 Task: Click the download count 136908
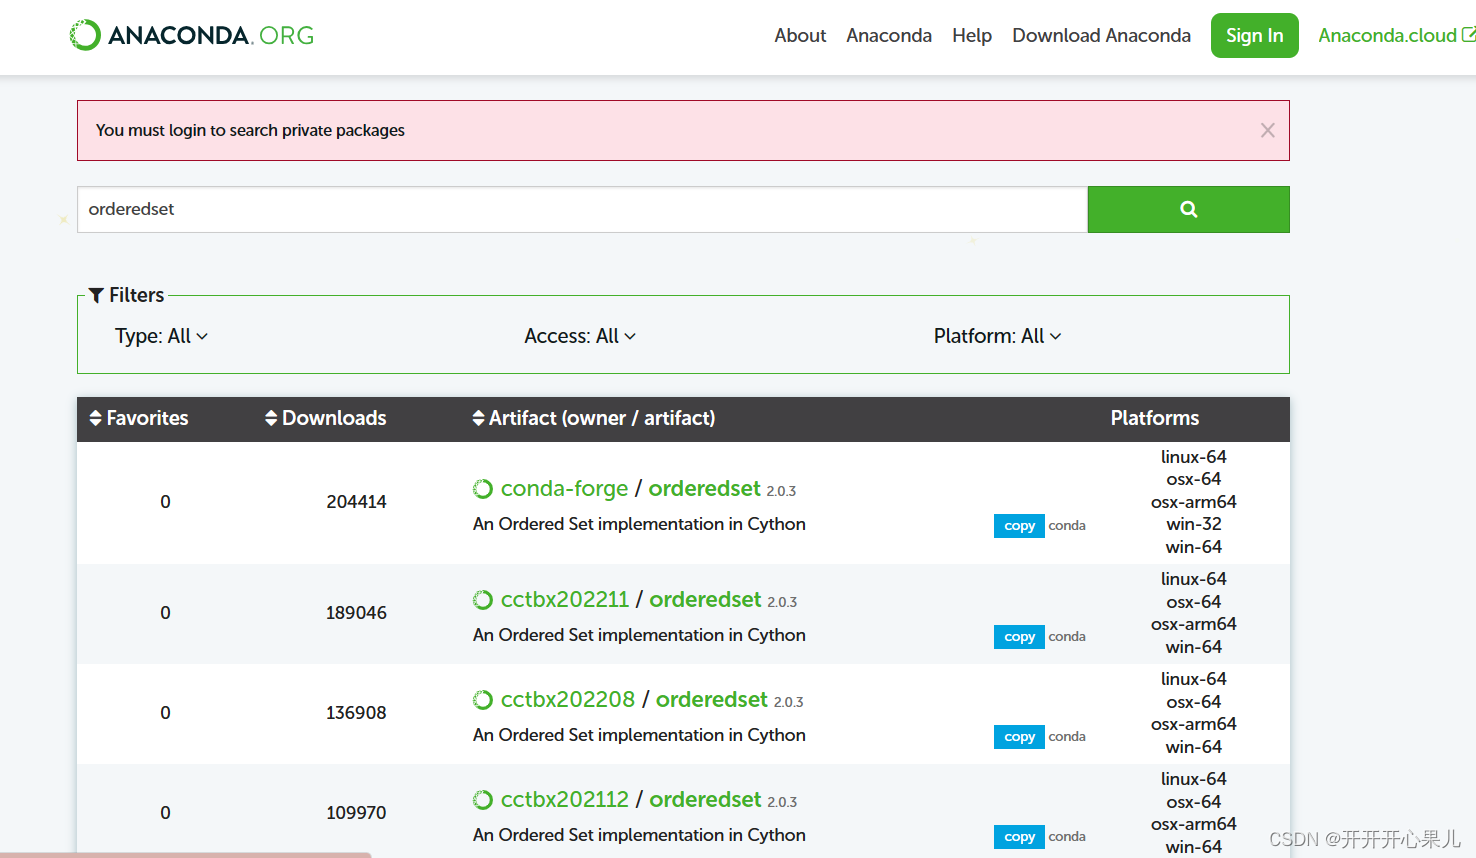coord(356,713)
